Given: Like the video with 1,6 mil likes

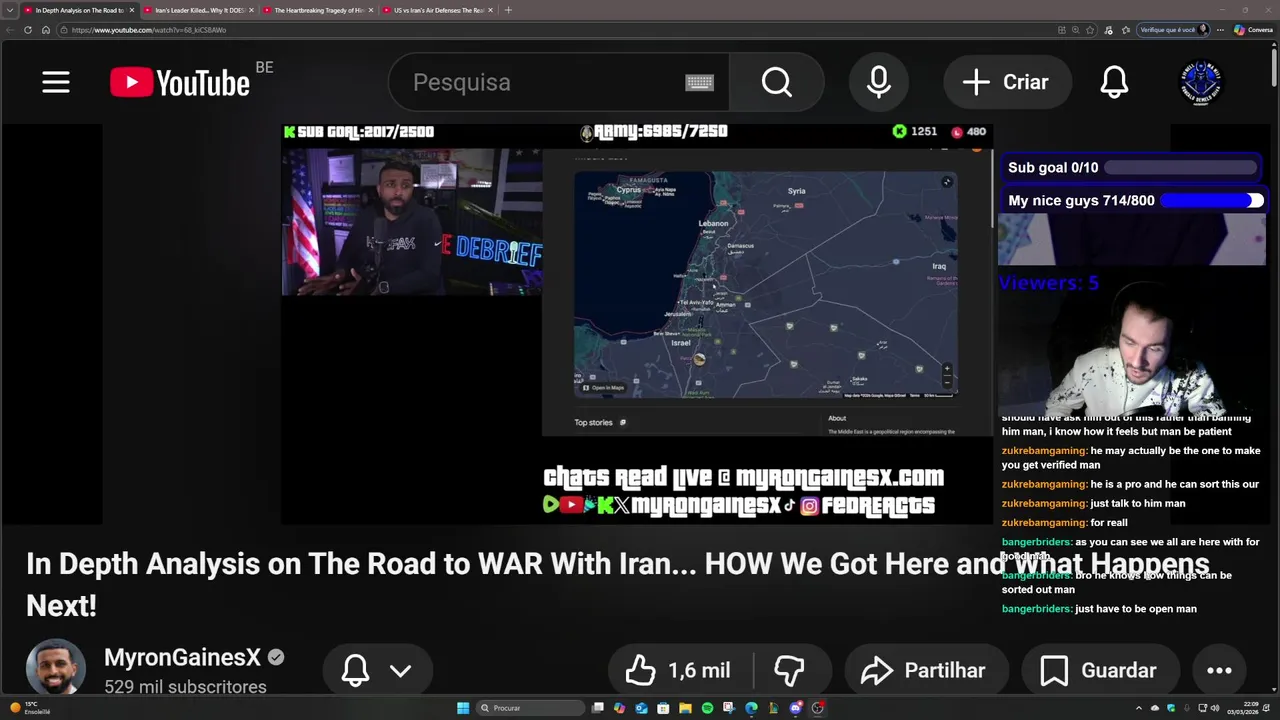Looking at the screenshot, I should click(680, 670).
